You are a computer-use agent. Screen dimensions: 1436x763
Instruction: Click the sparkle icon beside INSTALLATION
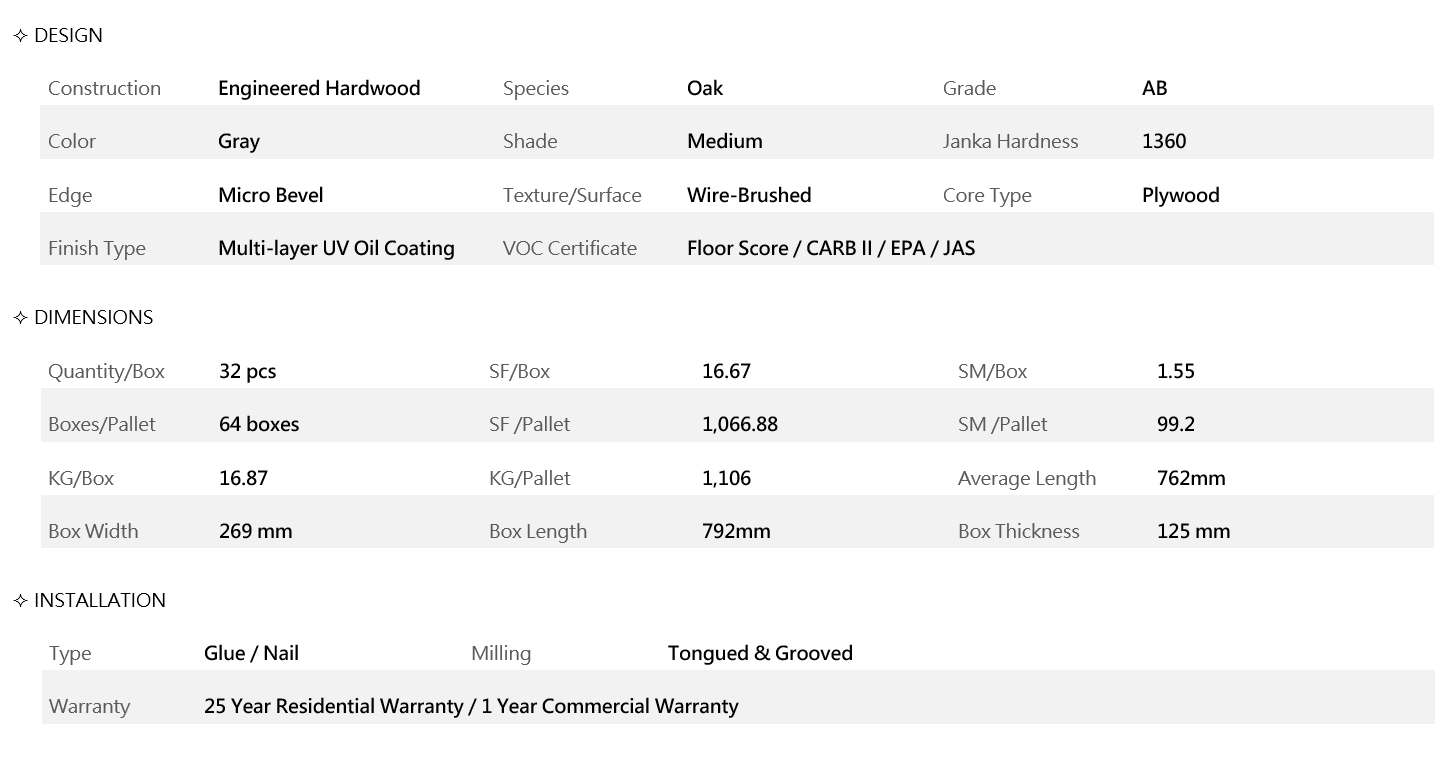coord(21,601)
